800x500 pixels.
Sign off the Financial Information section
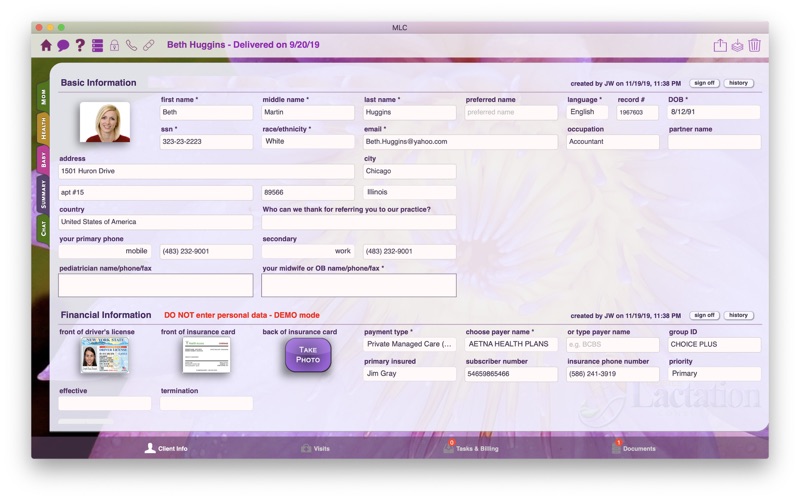[704, 315]
